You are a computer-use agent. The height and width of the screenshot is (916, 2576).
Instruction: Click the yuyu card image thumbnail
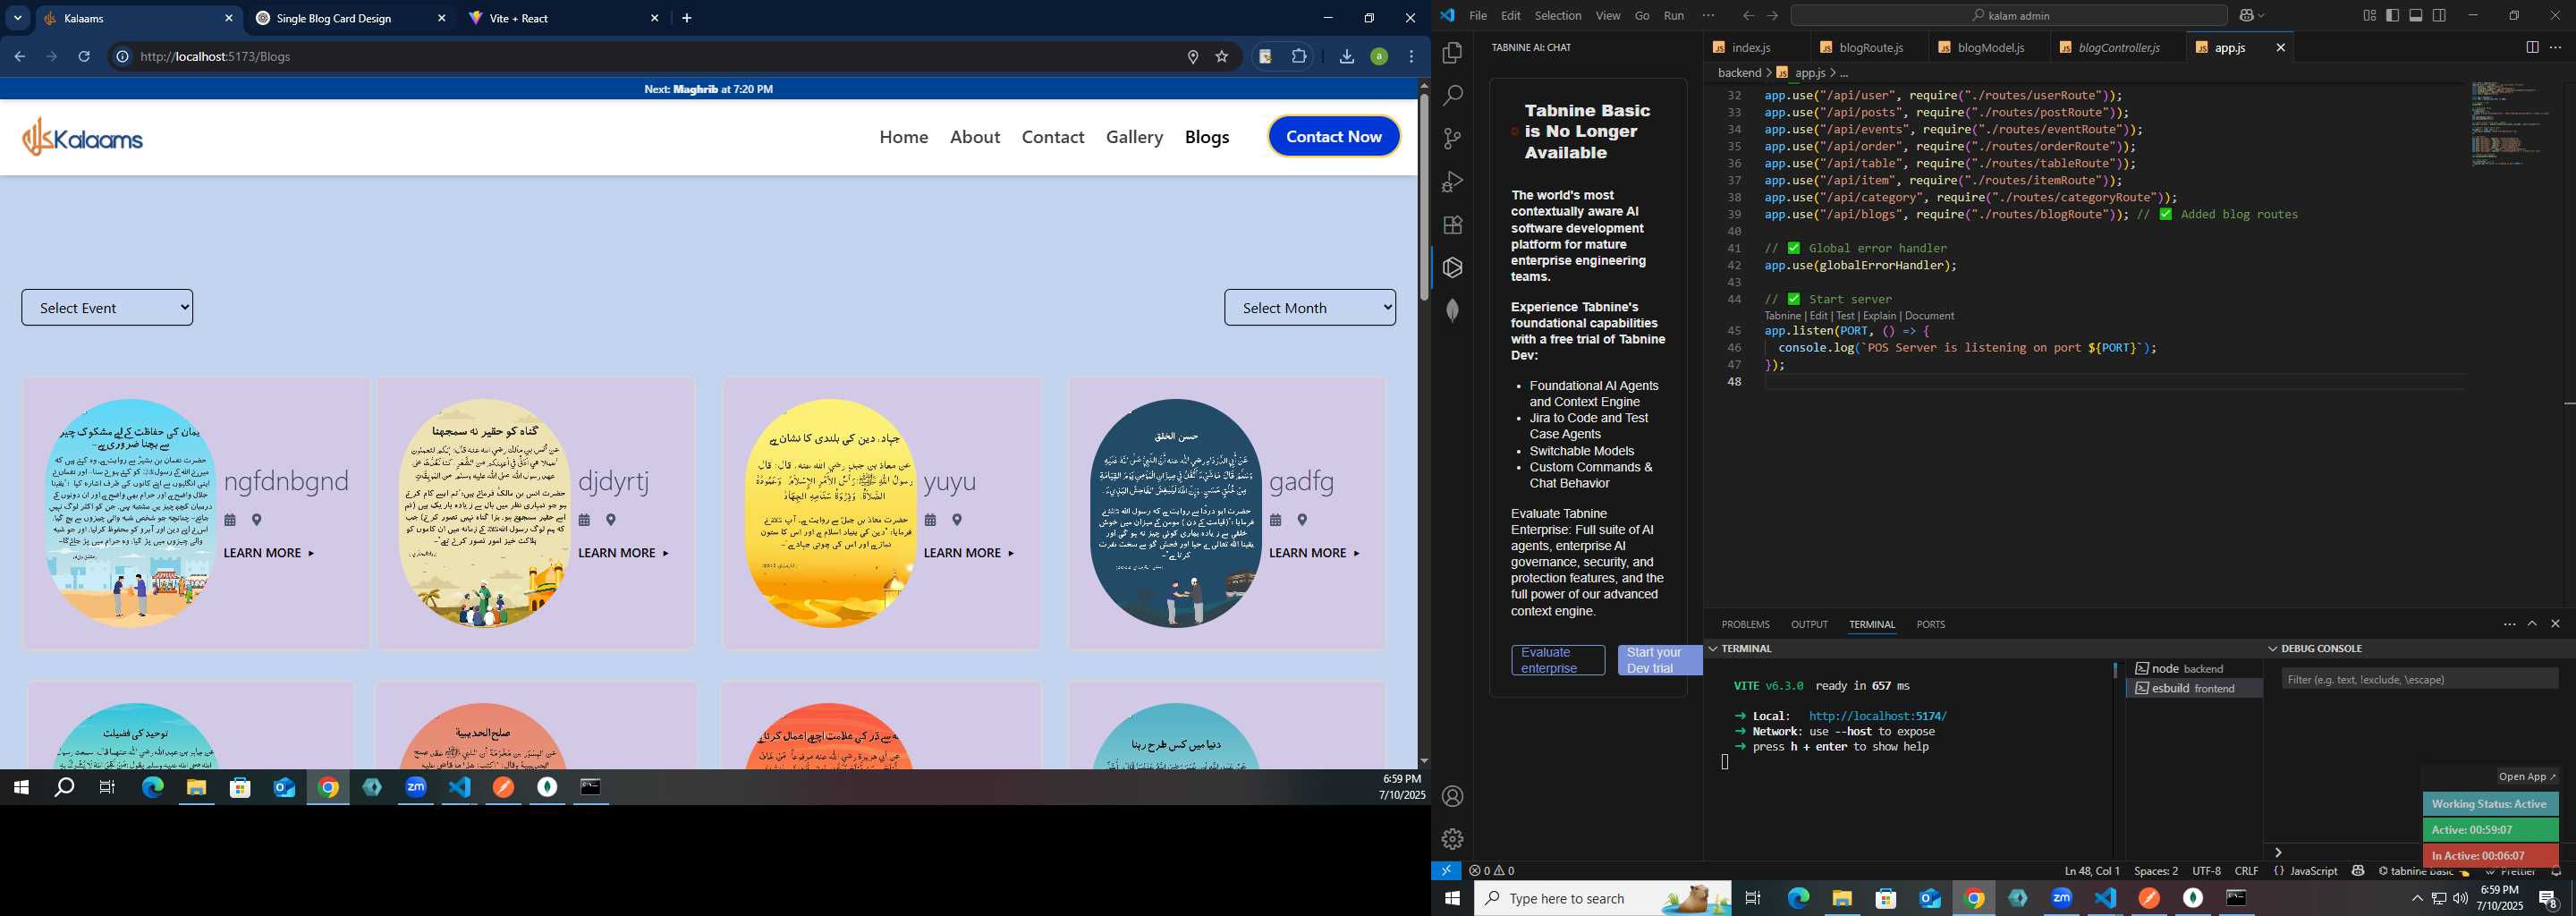831,513
